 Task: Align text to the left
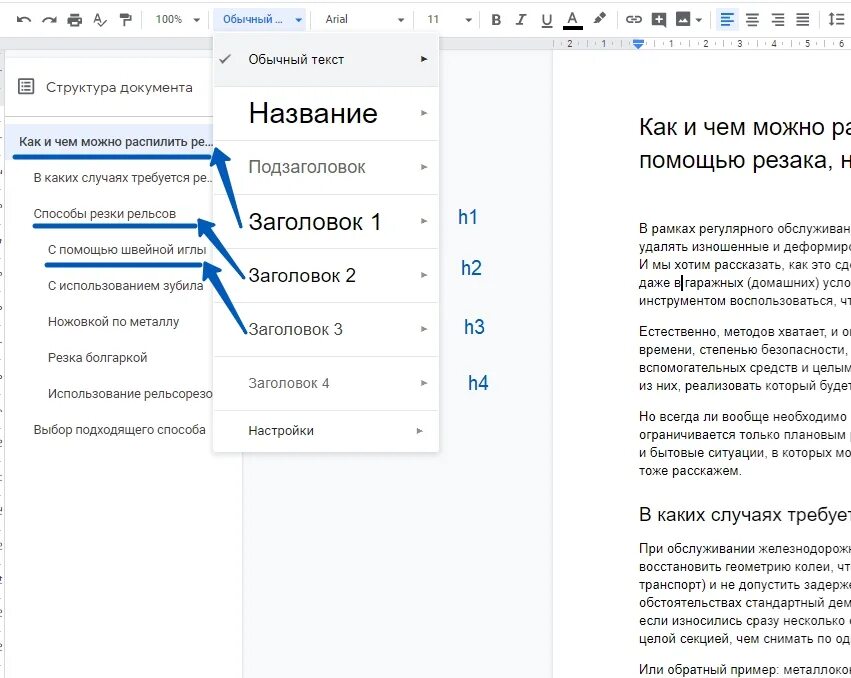pos(727,20)
